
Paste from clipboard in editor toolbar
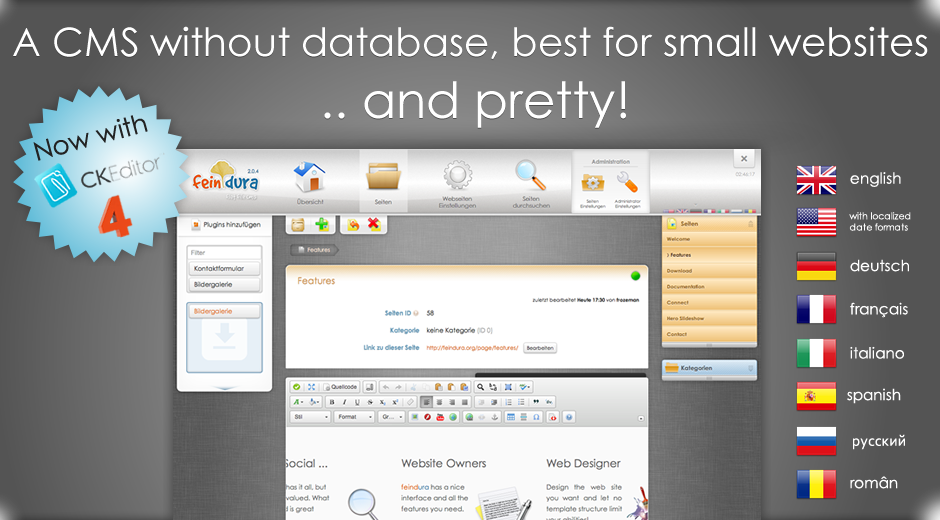coord(438,387)
